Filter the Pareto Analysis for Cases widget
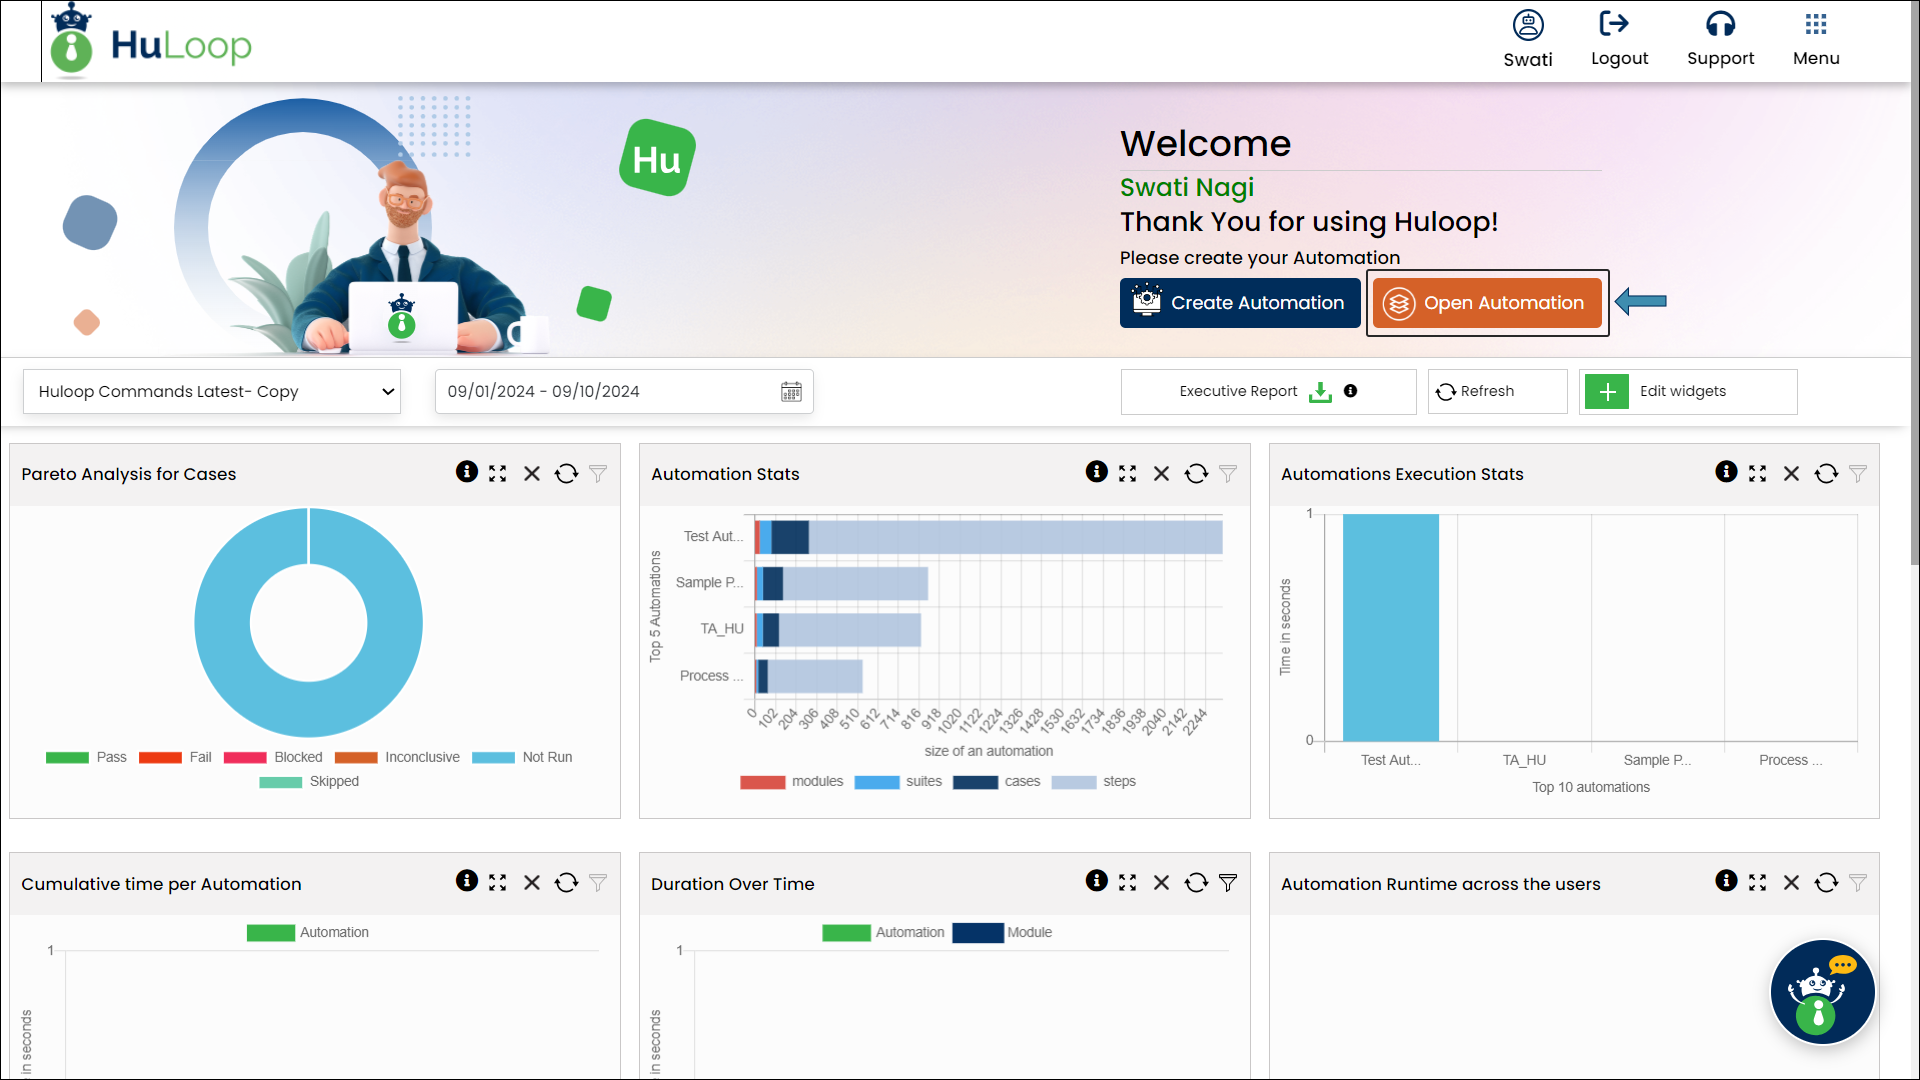Screen dimensions: 1920x1080 tap(598, 474)
